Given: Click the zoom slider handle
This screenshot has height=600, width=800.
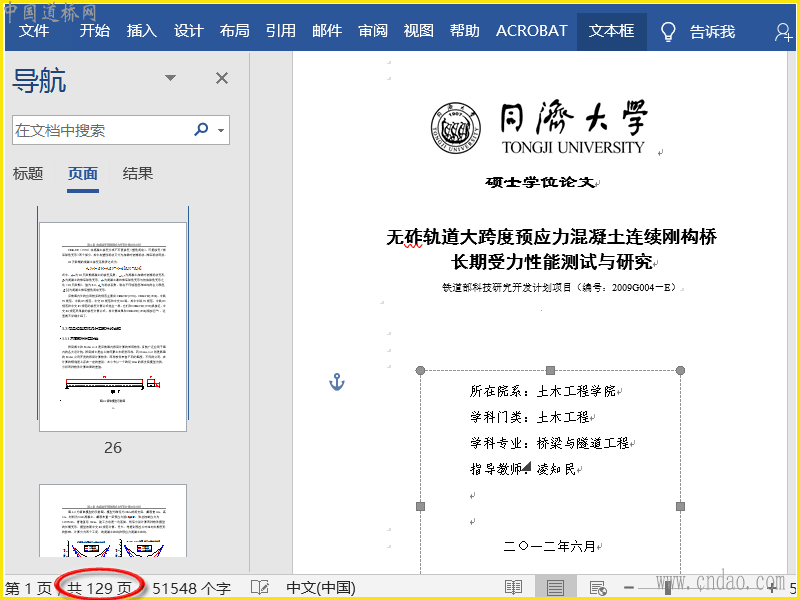Looking at the screenshot, I should (x=668, y=588).
